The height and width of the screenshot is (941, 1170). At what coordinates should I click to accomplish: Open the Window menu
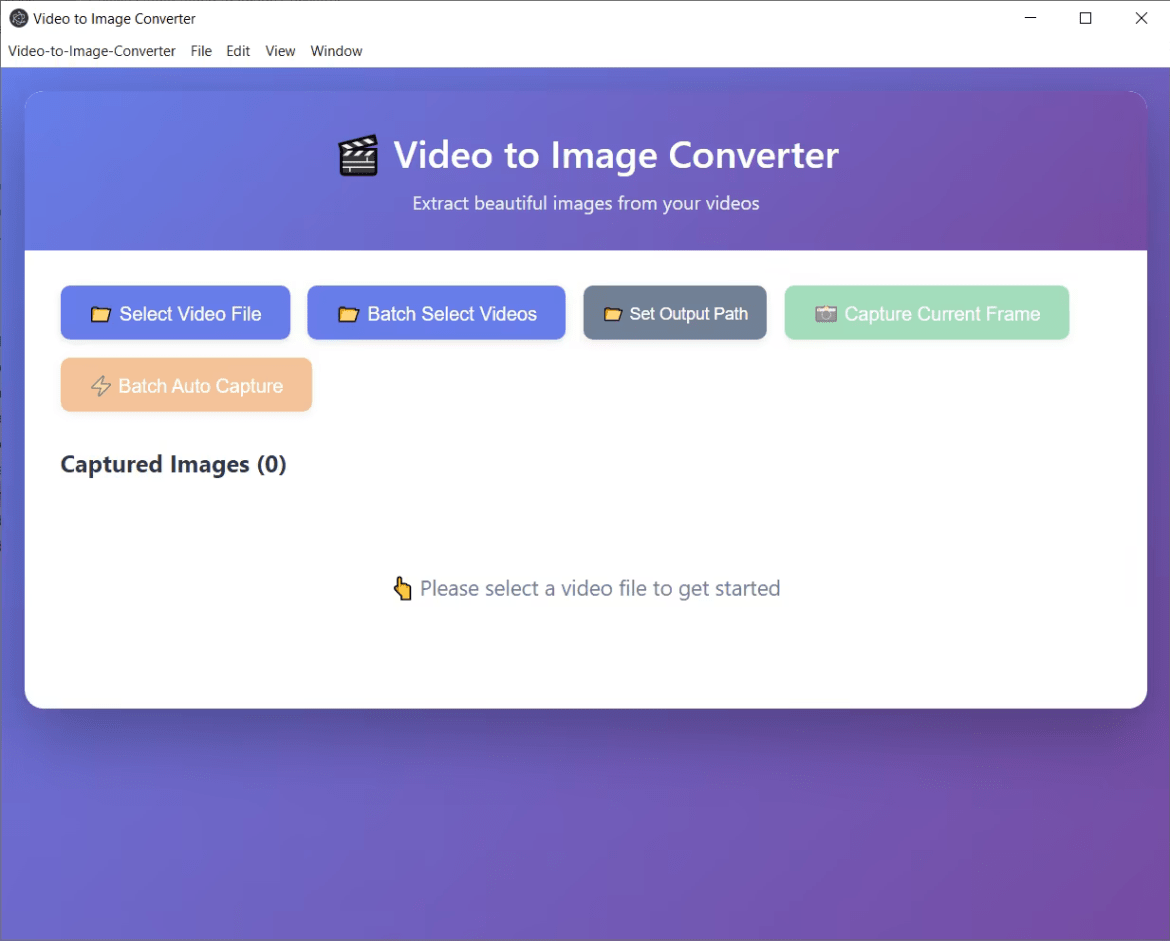(x=336, y=51)
